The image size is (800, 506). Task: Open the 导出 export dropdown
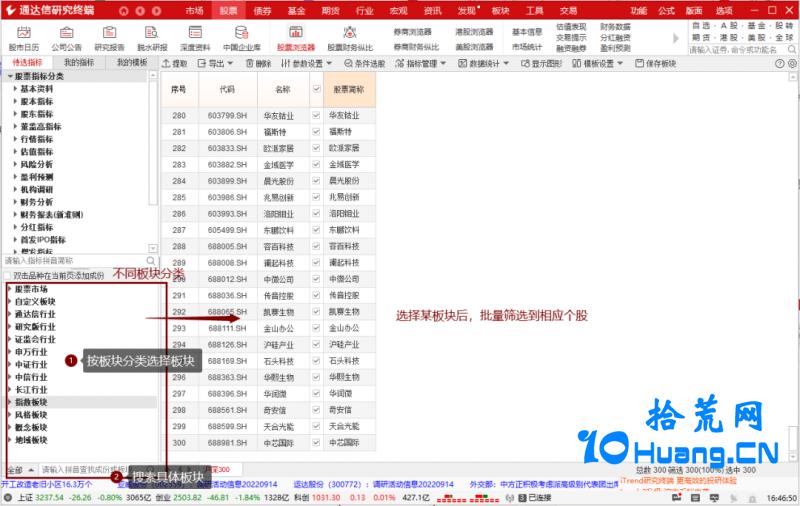tap(215, 63)
